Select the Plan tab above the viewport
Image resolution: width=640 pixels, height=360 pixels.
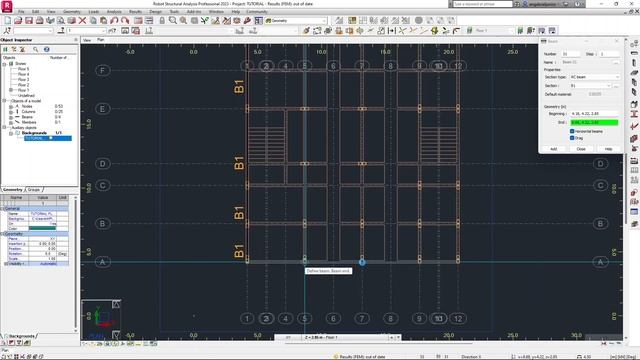(100, 40)
